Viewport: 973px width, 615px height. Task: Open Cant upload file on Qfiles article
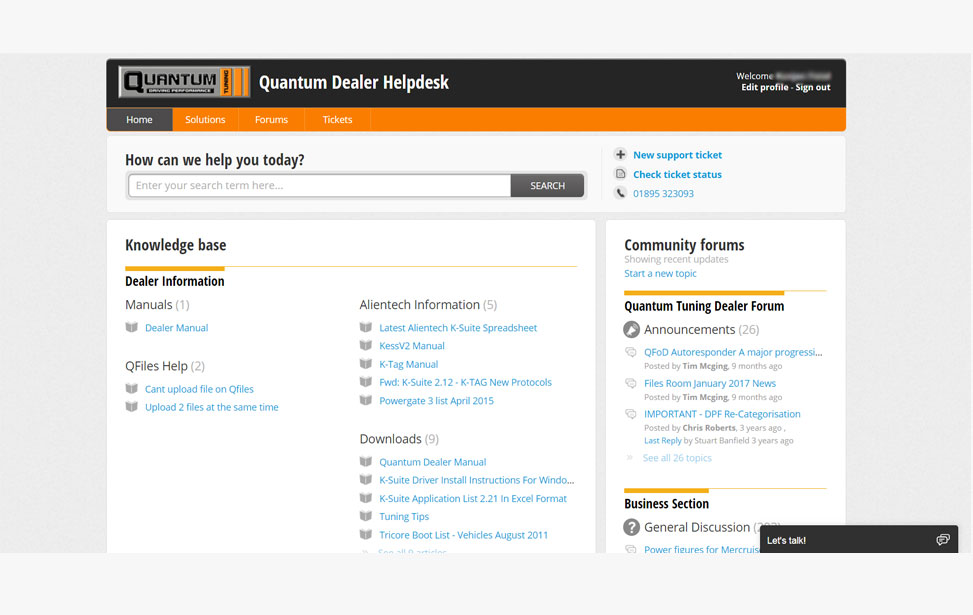pyautogui.click(x=199, y=389)
